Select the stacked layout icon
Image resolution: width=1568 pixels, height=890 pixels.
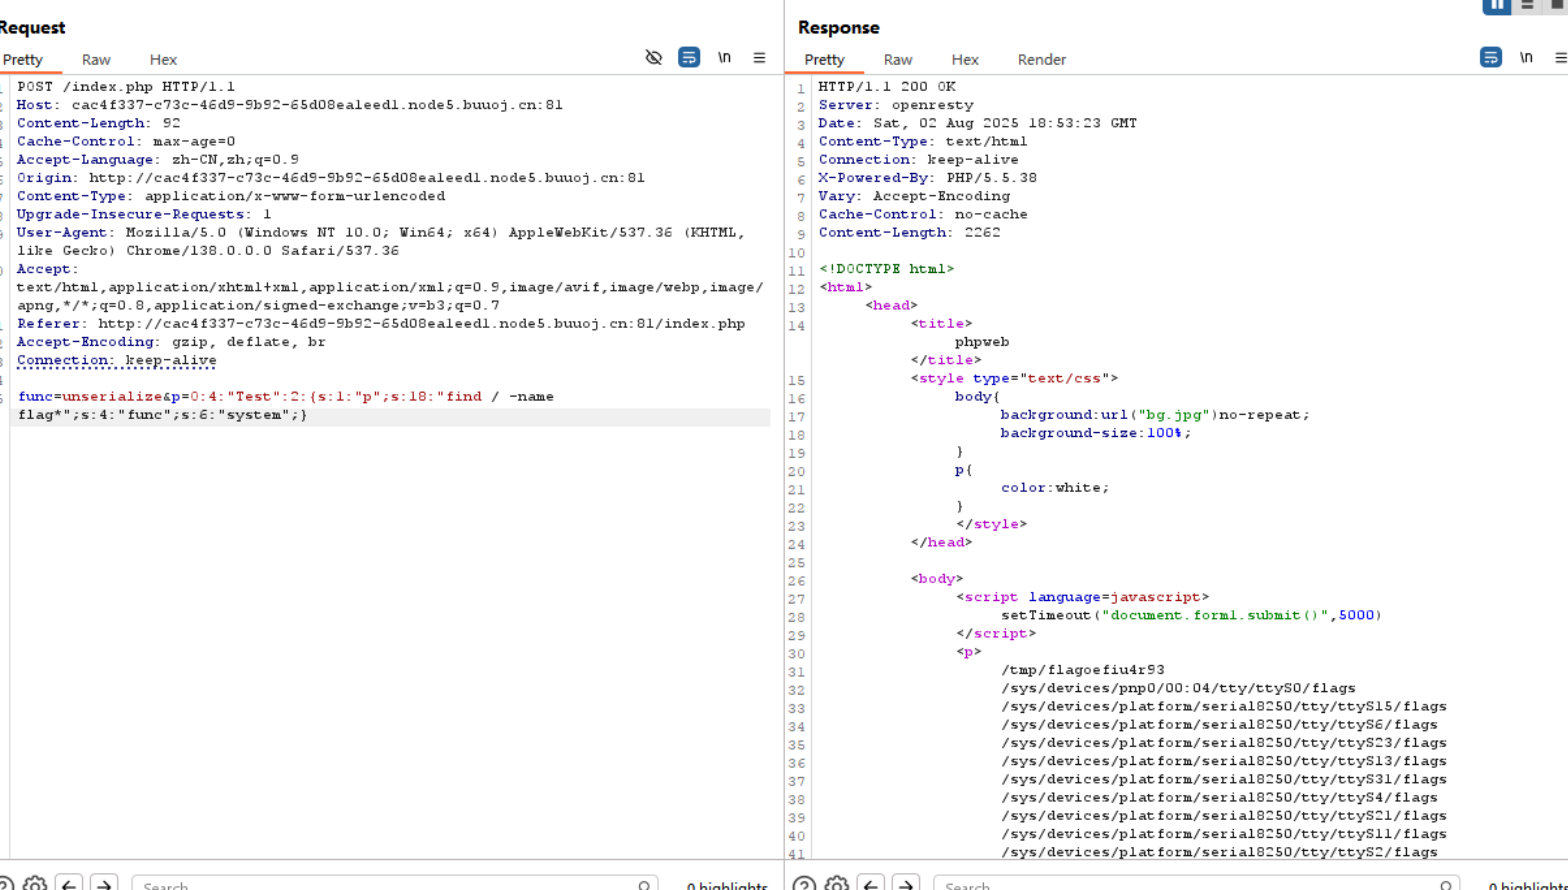coord(1527,5)
